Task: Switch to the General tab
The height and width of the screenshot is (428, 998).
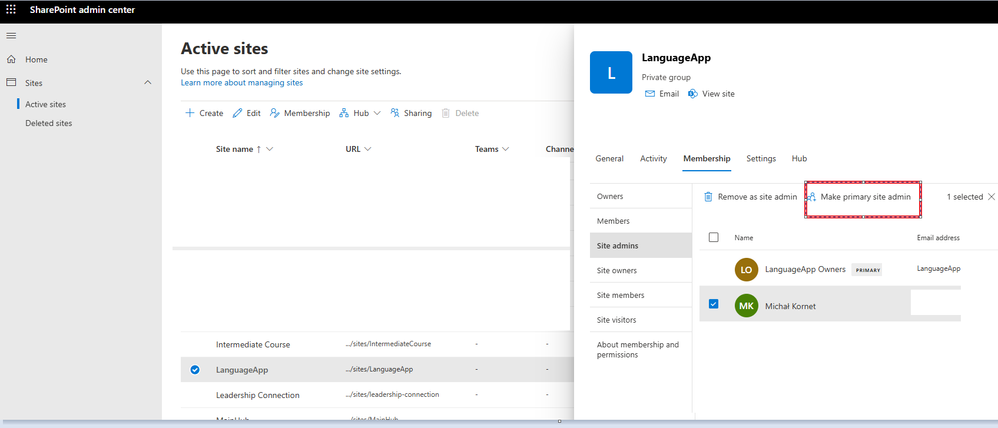Action: 609,159
